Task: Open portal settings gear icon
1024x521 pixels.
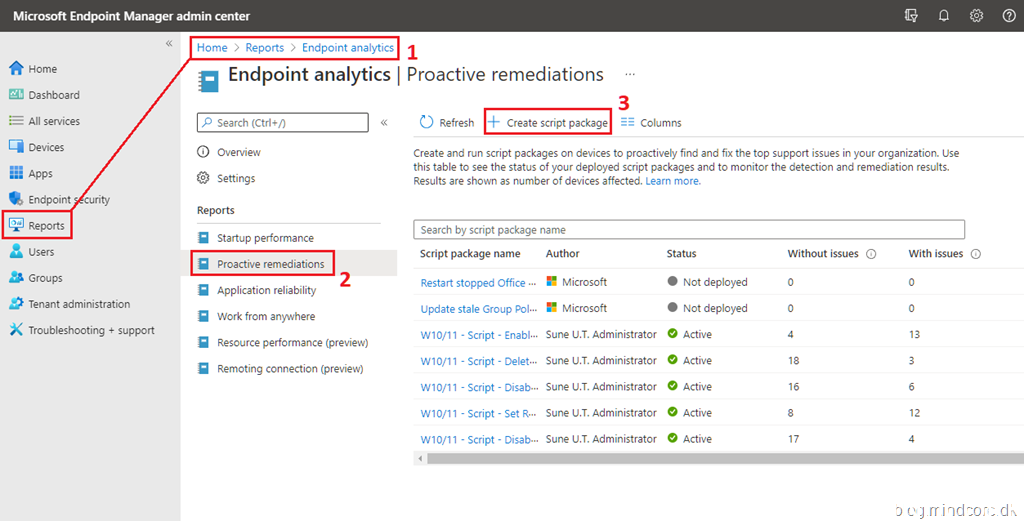Action: 976,16
